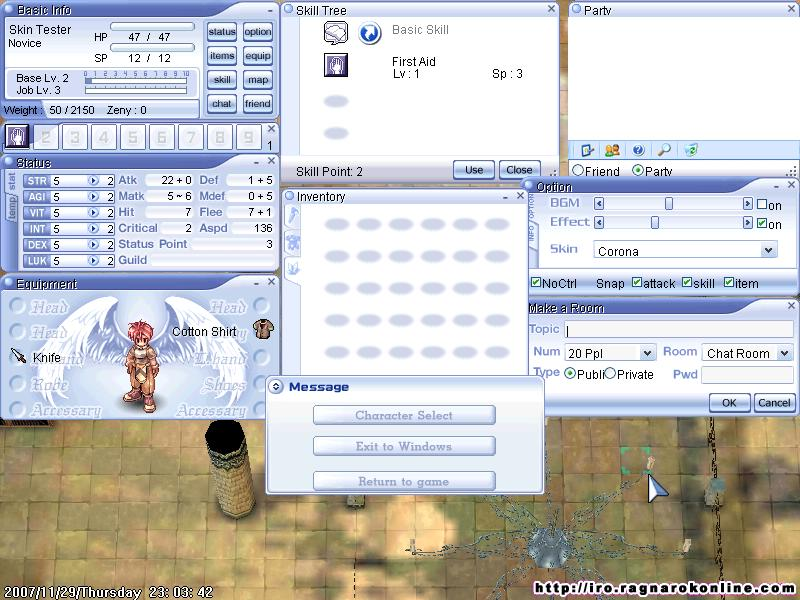
Task: Raise VIT with its blue arrow button
Action: pyautogui.click(x=93, y=213)
